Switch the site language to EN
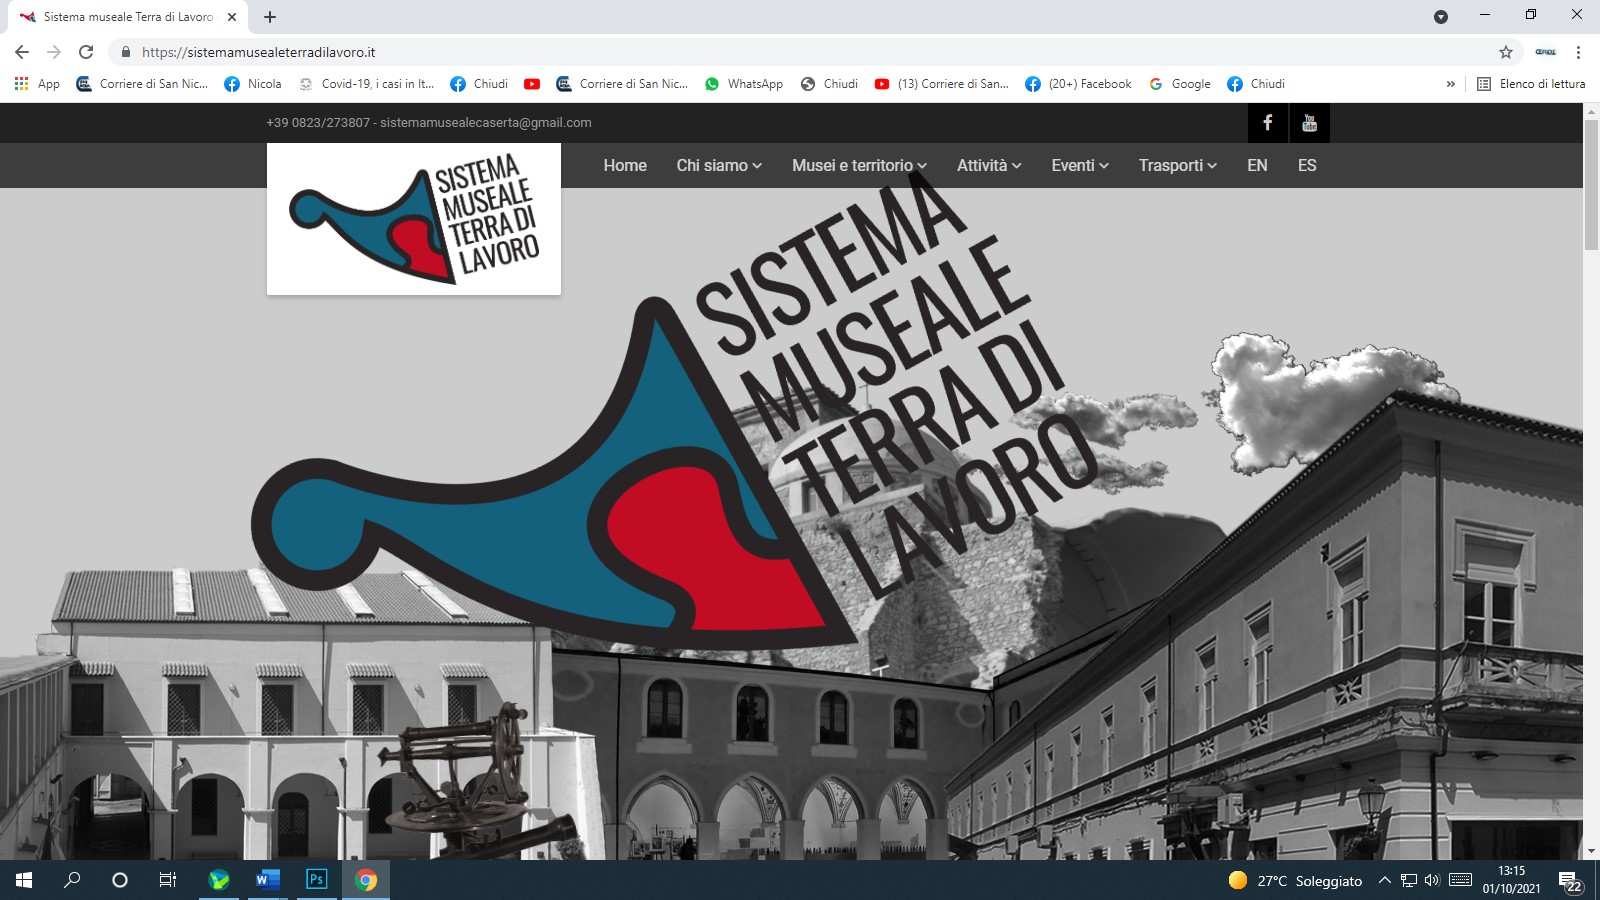The height and width of the screenshot is (900, 1600). pos(1257,166)
